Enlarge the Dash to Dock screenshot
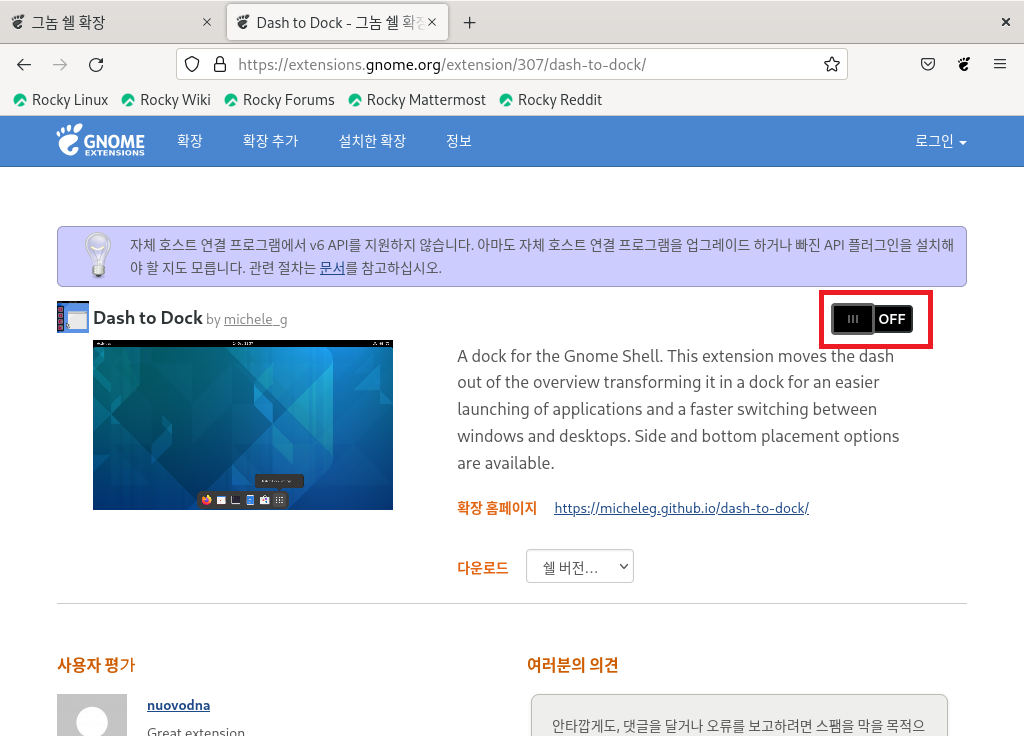This screenshot has width=1024, height=736. (243, 425)
